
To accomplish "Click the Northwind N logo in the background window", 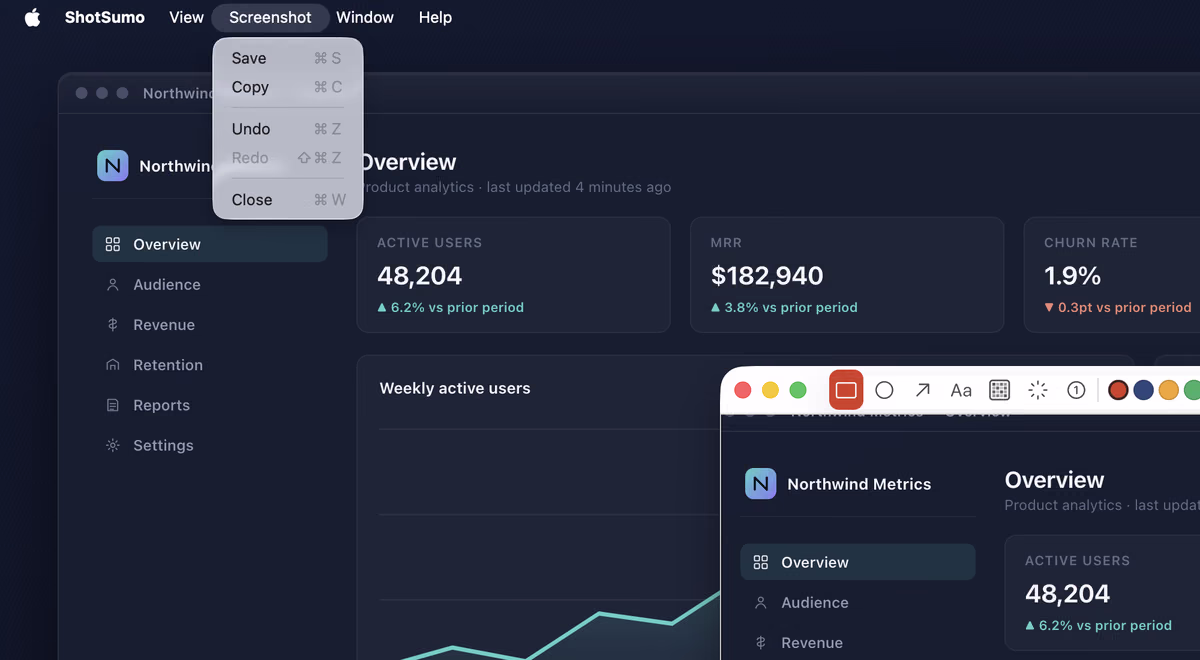I will click(x=113, y=166).
